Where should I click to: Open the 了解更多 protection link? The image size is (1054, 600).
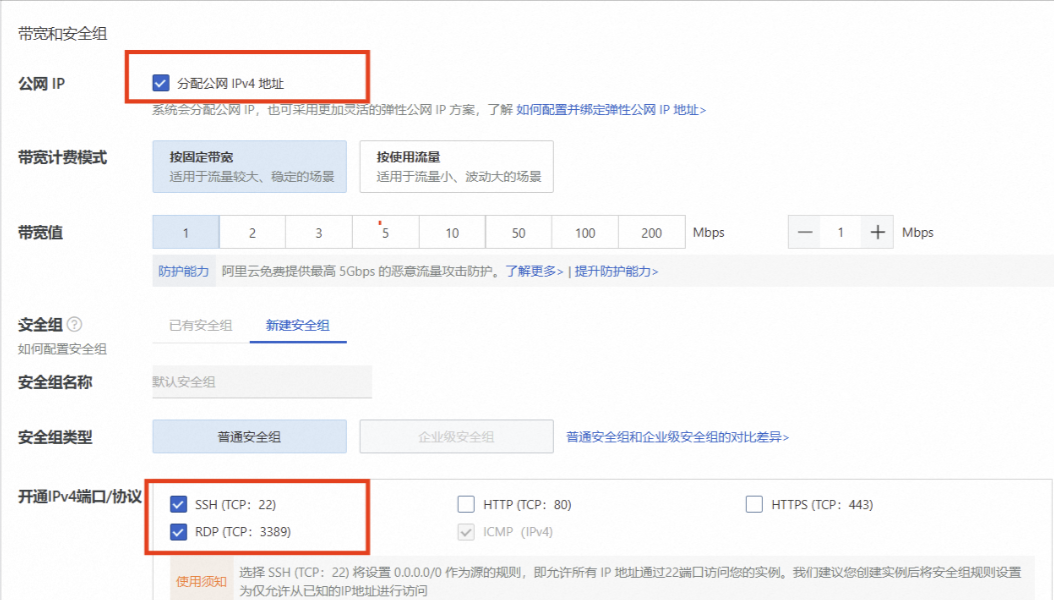[x=534, y=271]
